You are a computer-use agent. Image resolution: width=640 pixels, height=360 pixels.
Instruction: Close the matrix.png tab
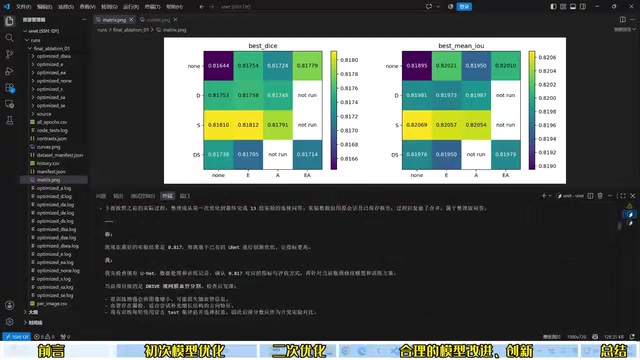pyautogui.click(x=131, y=20)
